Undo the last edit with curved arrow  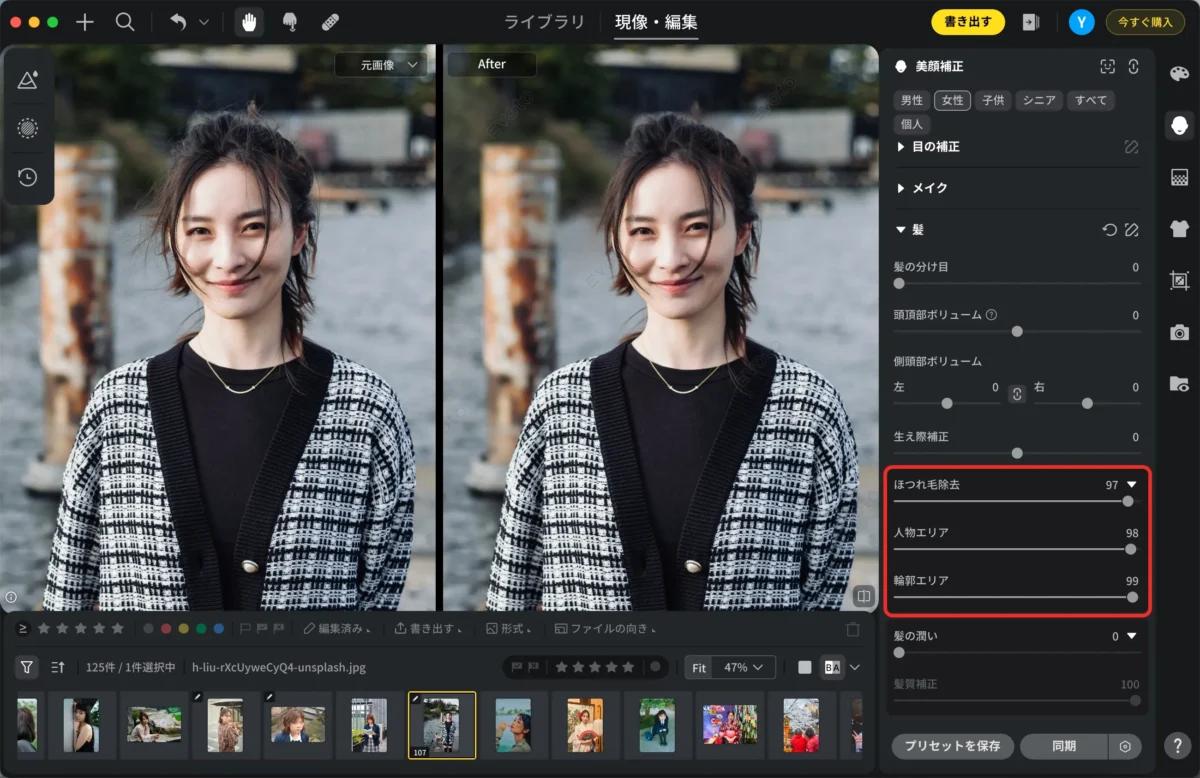tap(178, 22)
